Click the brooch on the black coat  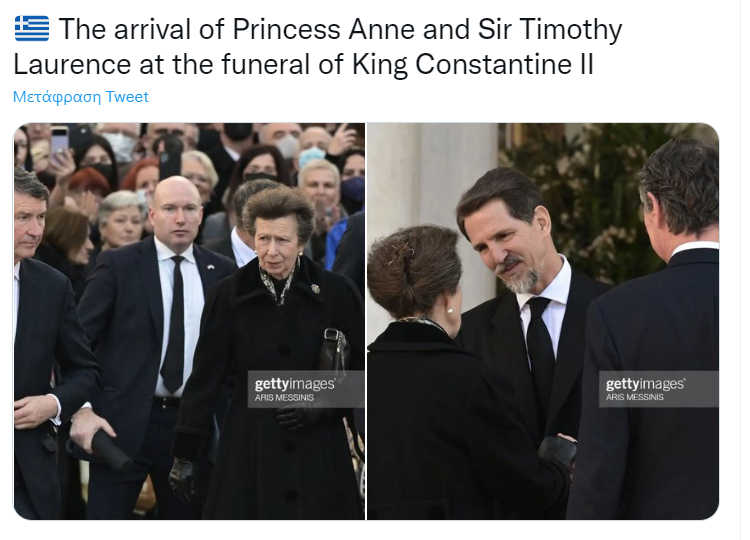point(316,288)
